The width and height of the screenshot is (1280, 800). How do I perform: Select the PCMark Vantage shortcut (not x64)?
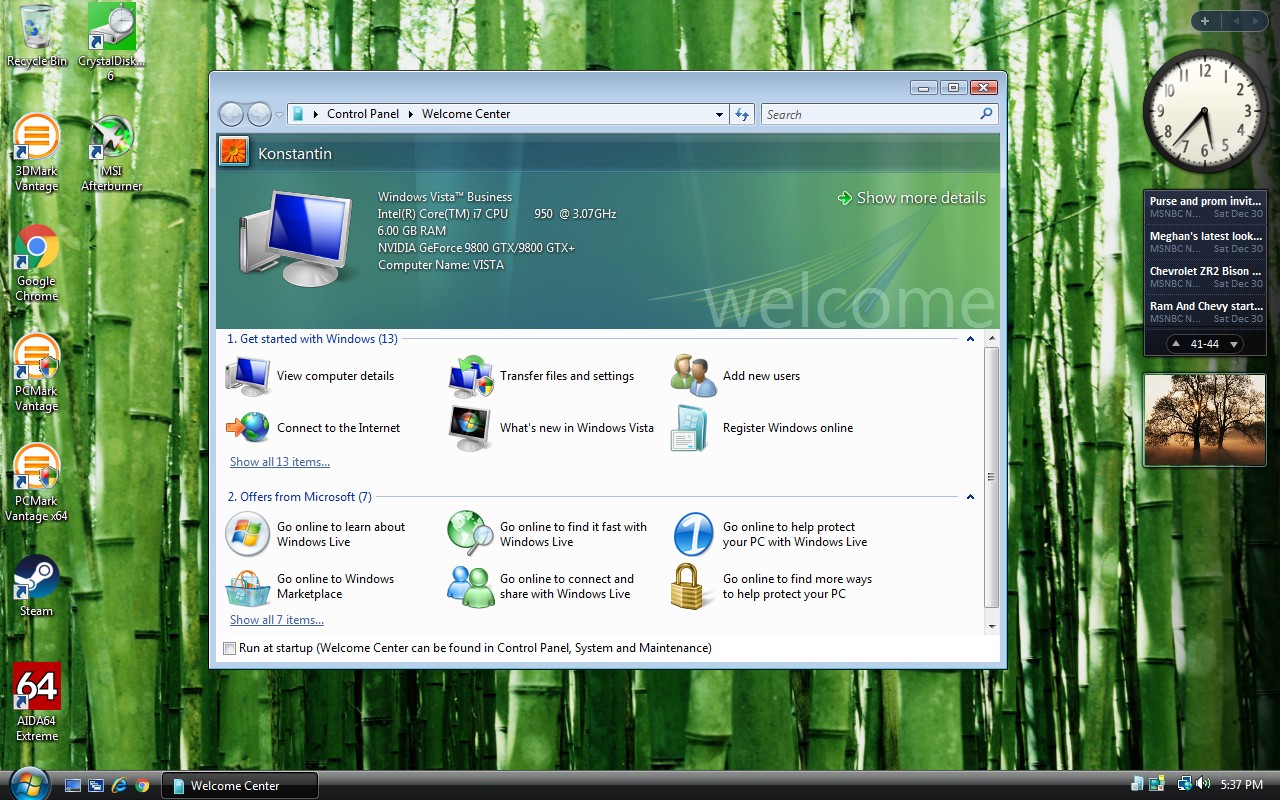(x=37, y=373)
